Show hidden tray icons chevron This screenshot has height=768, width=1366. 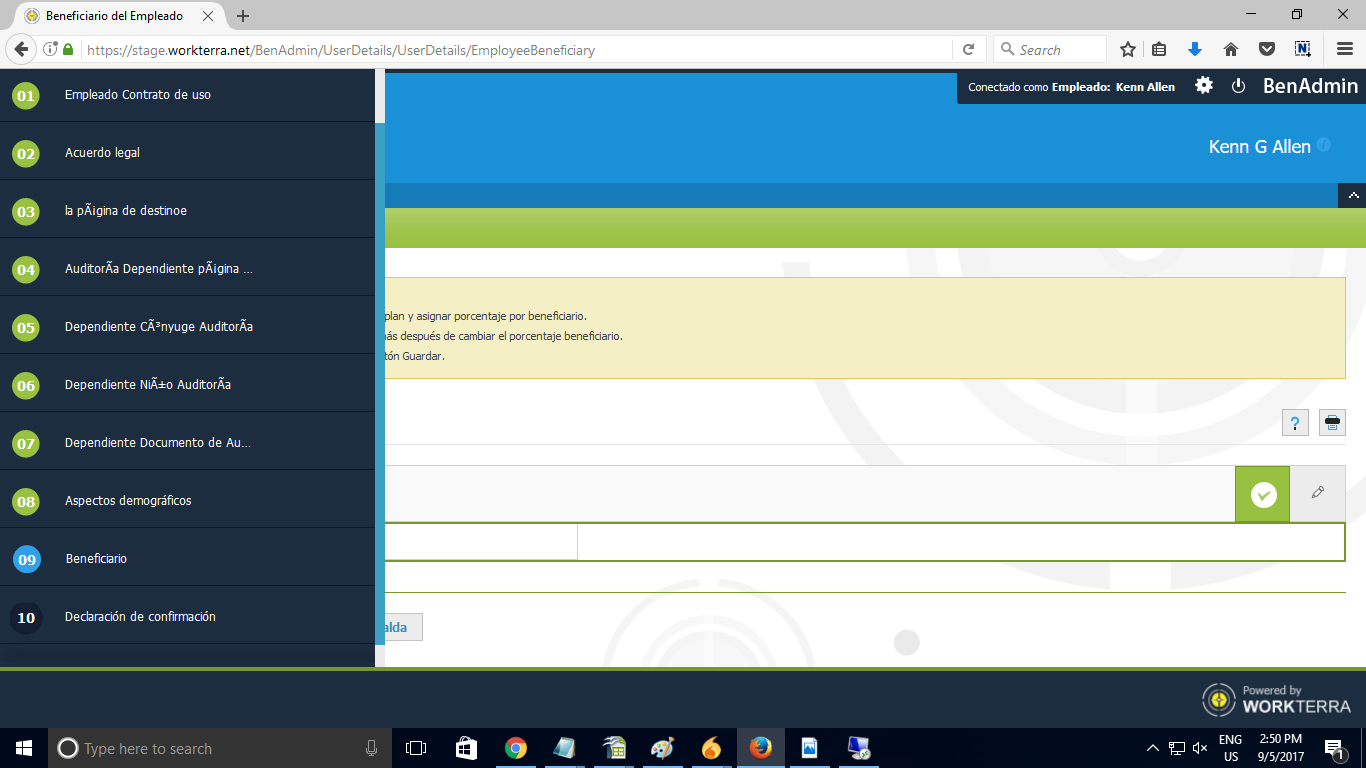(1152, 748)
